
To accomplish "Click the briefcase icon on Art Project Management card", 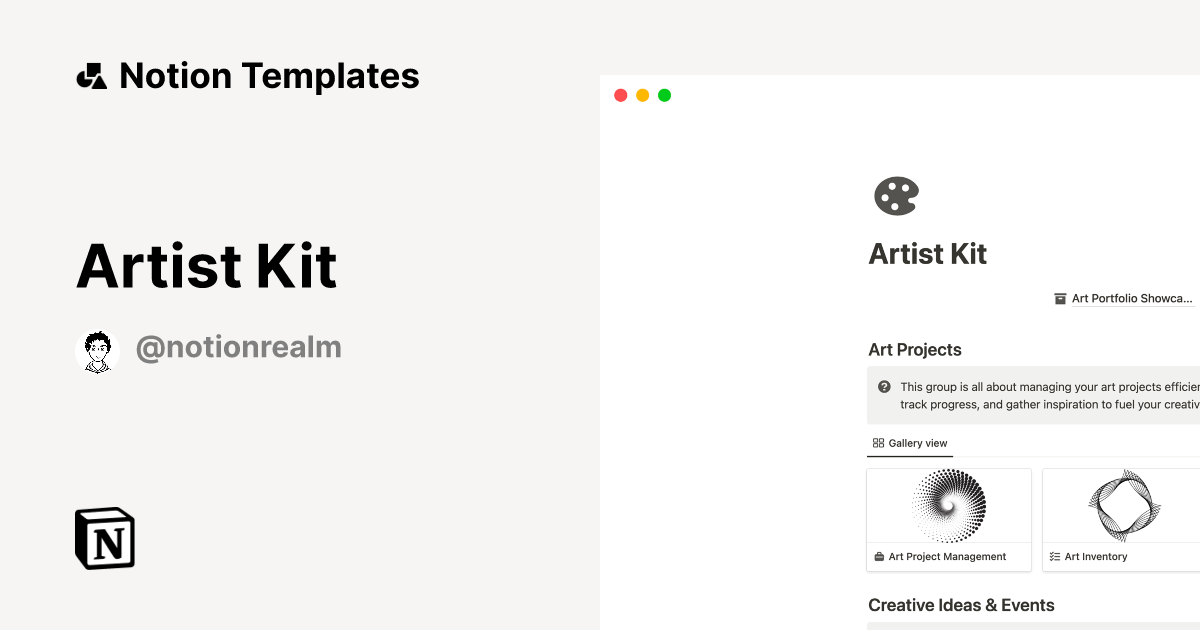I will click(x=878, y=556).
